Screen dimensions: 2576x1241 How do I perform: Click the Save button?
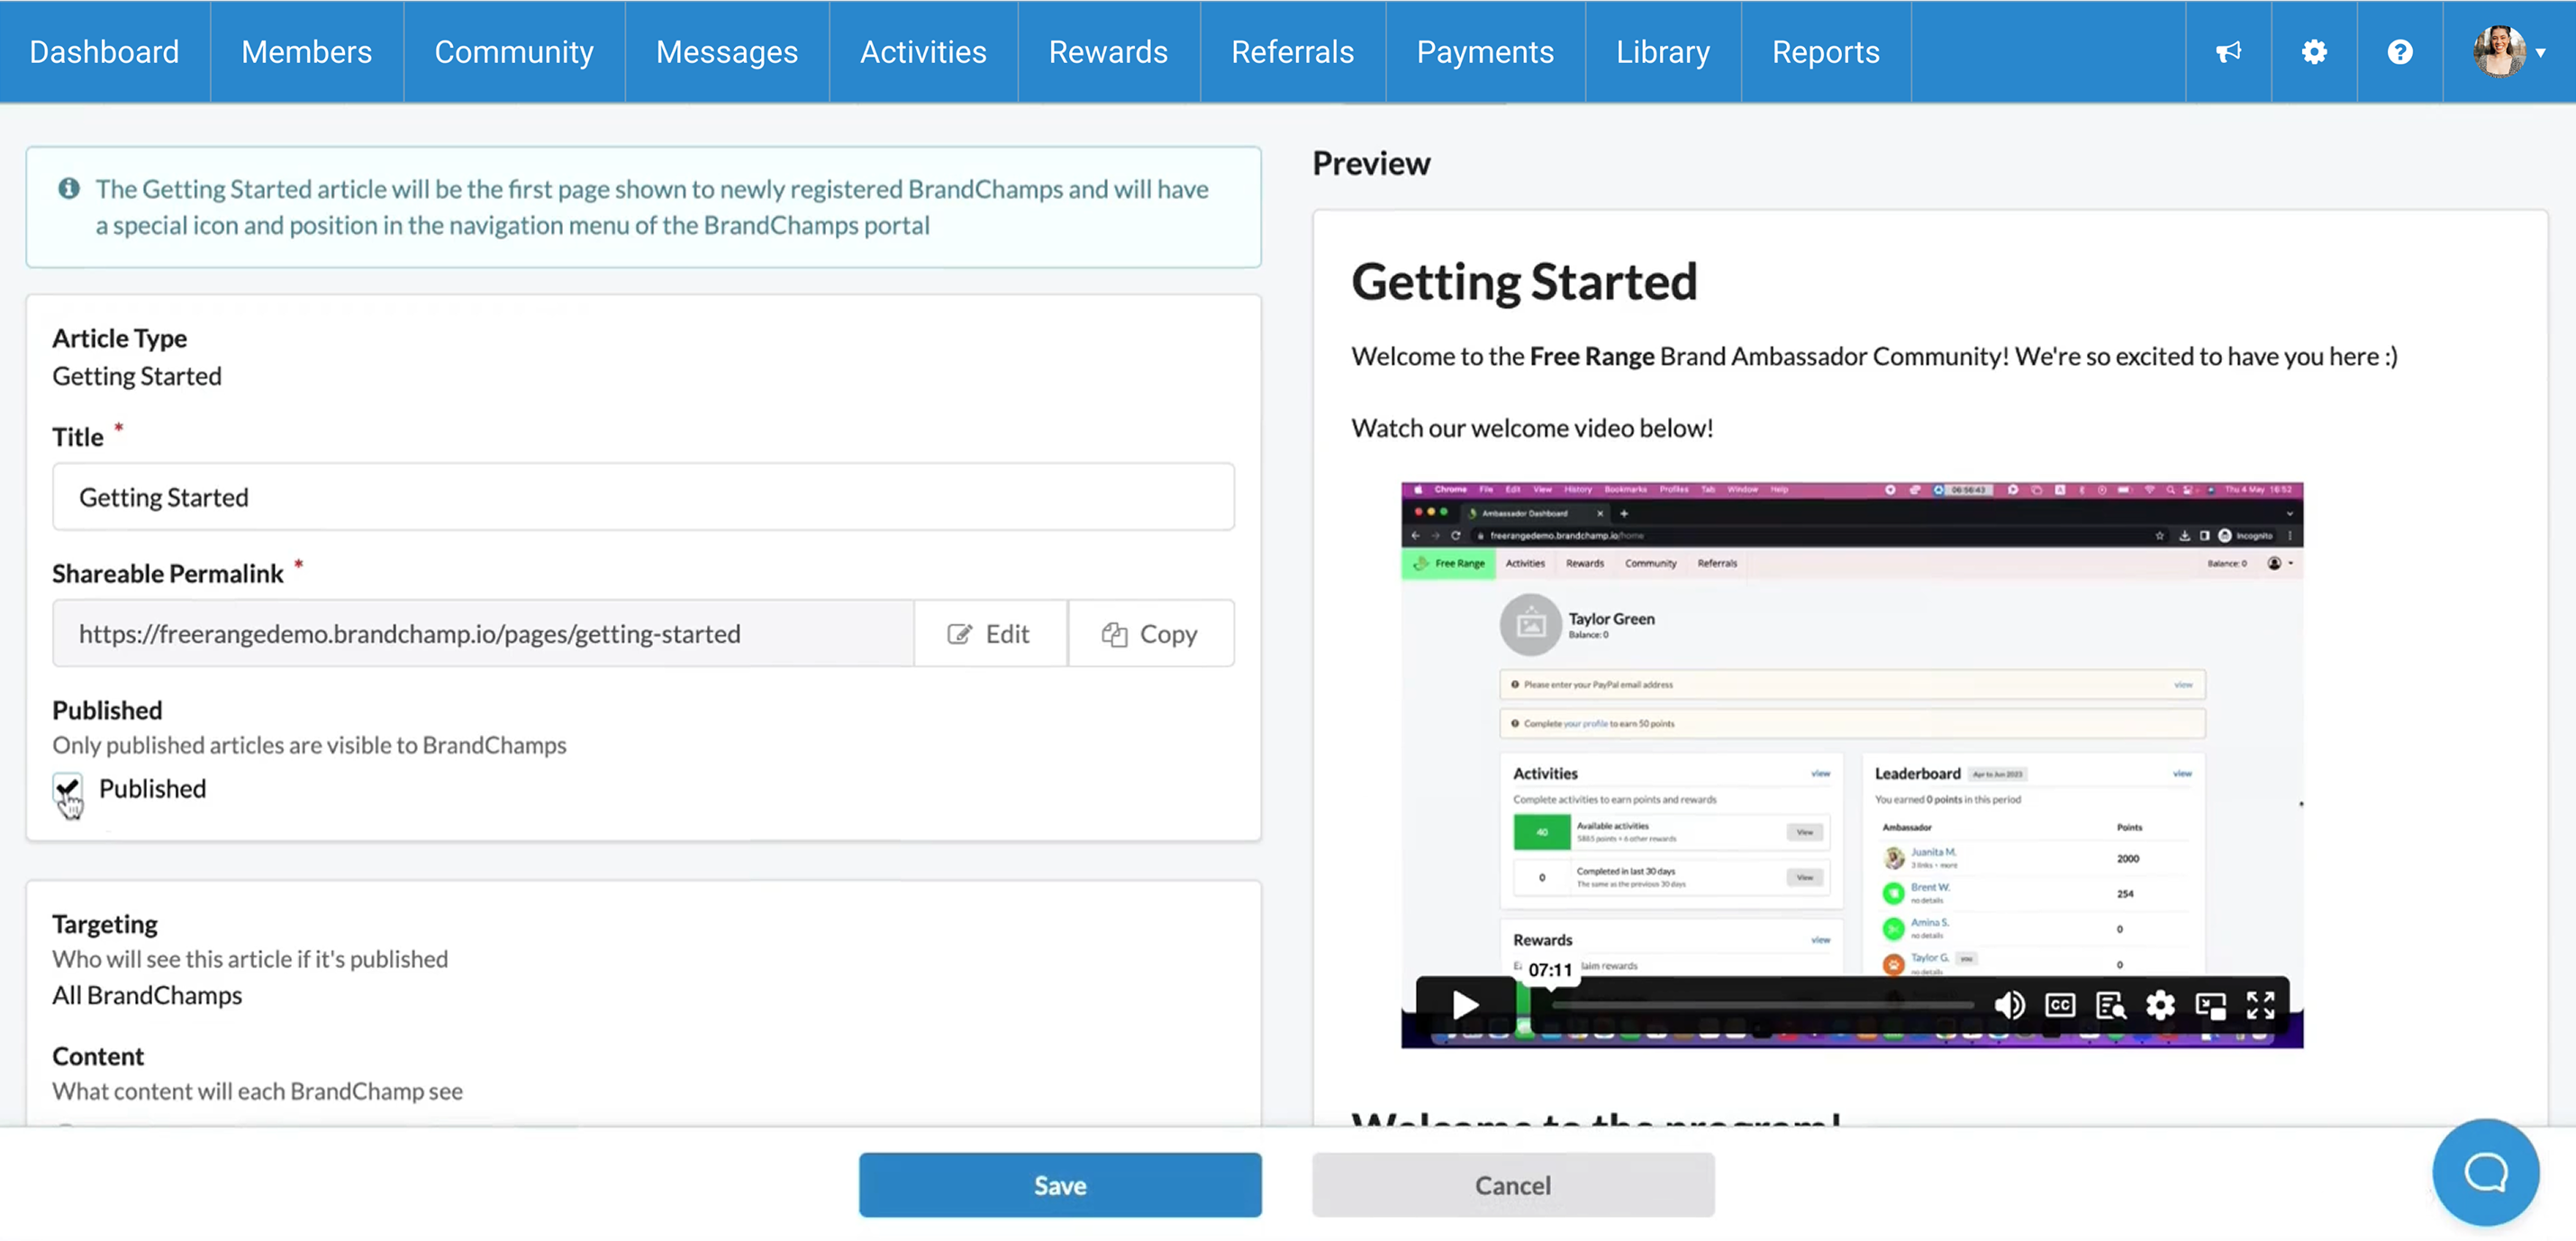click(1060, 1185)
